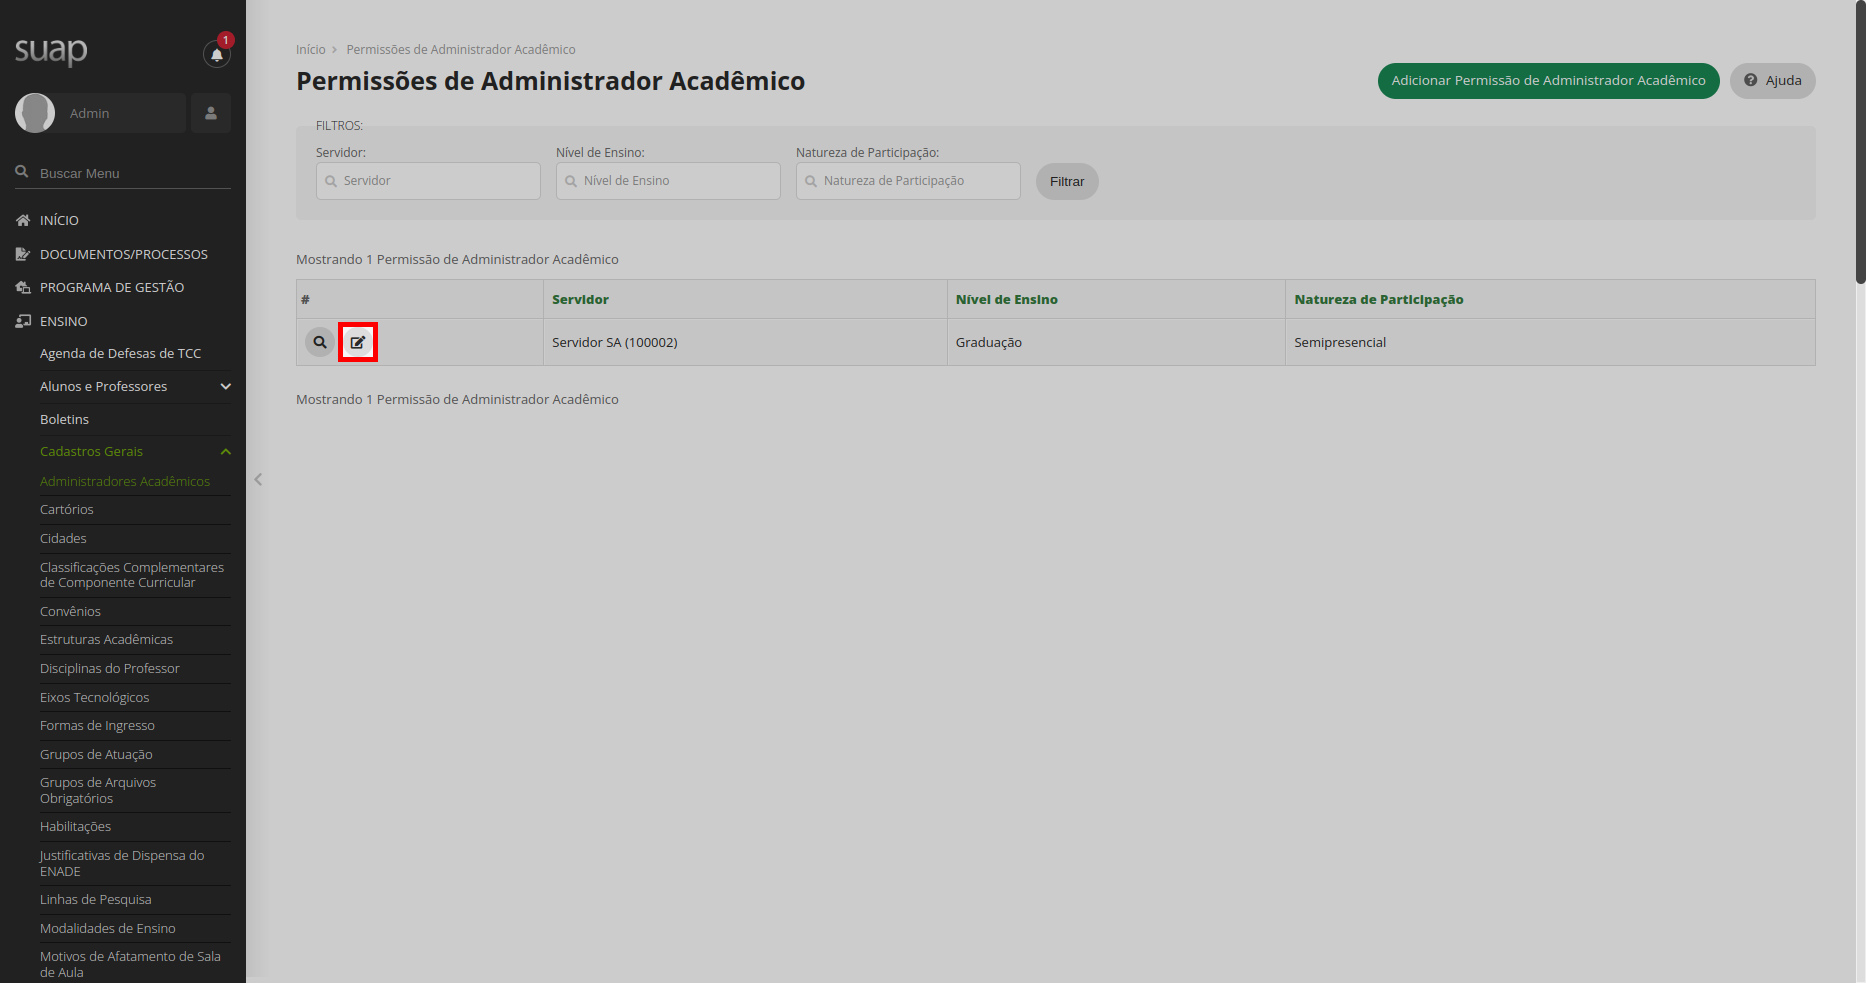Open Justificativas de Dispensa do ENADE
The image size is (1866, 983).
pyautogui.click(x=122, y=863)
